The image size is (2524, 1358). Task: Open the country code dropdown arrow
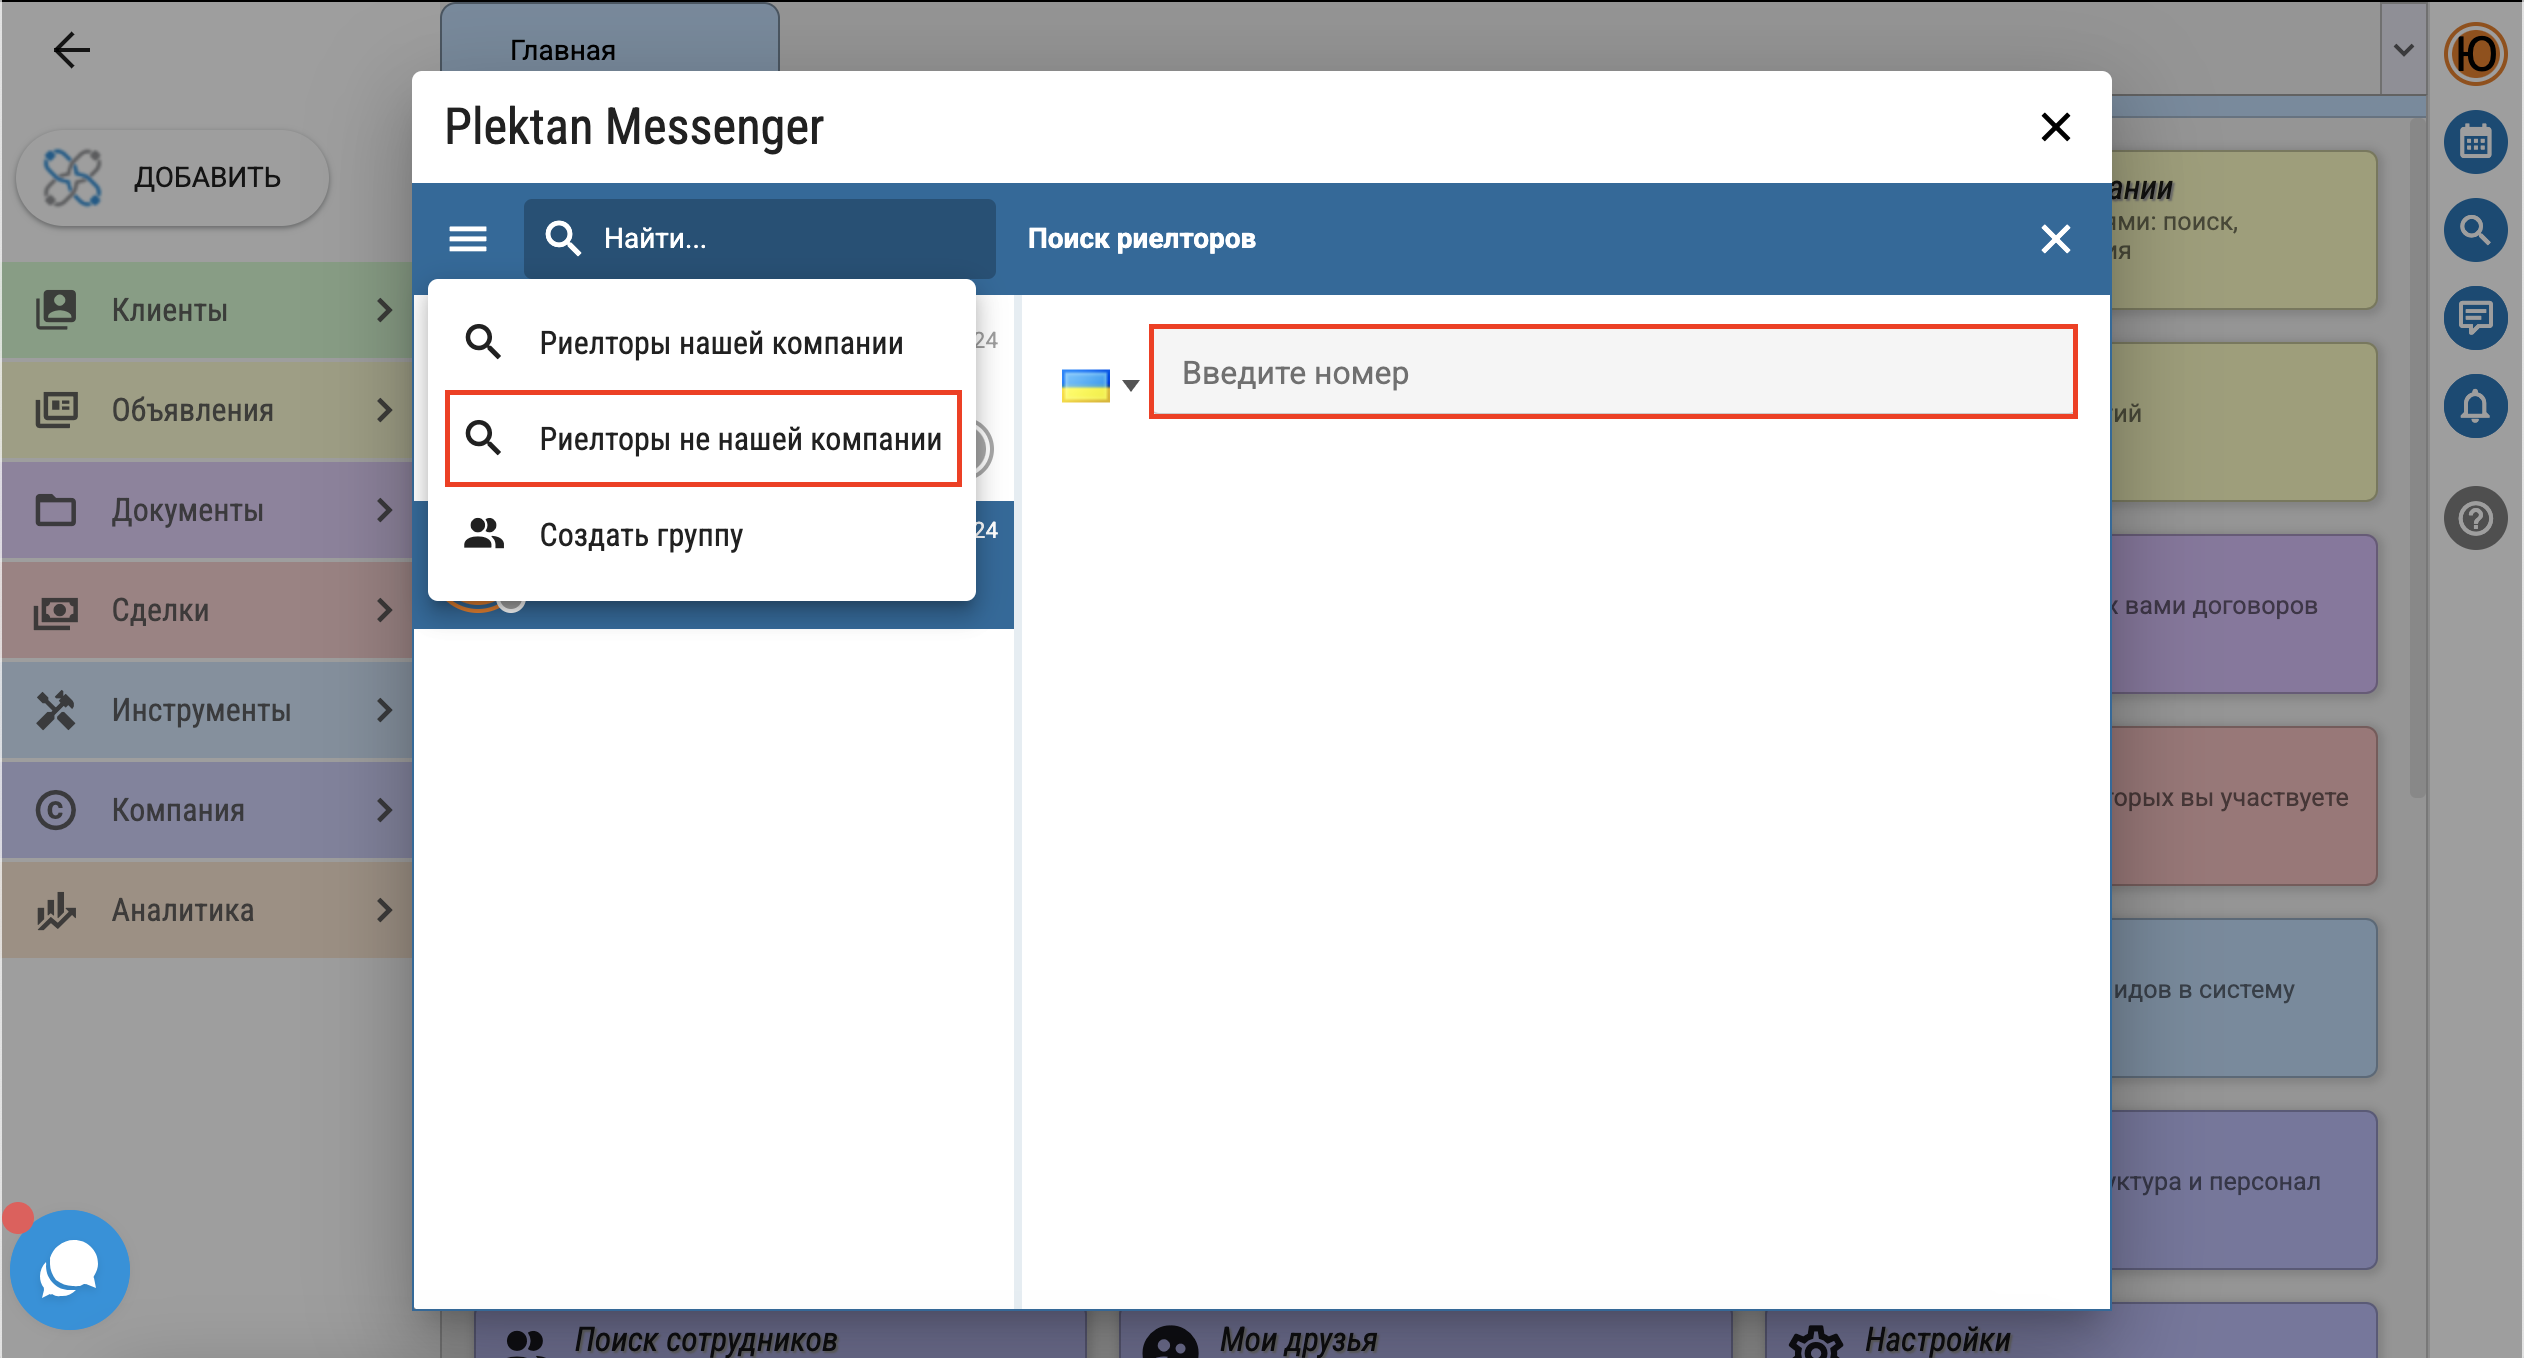[1131, 385]
